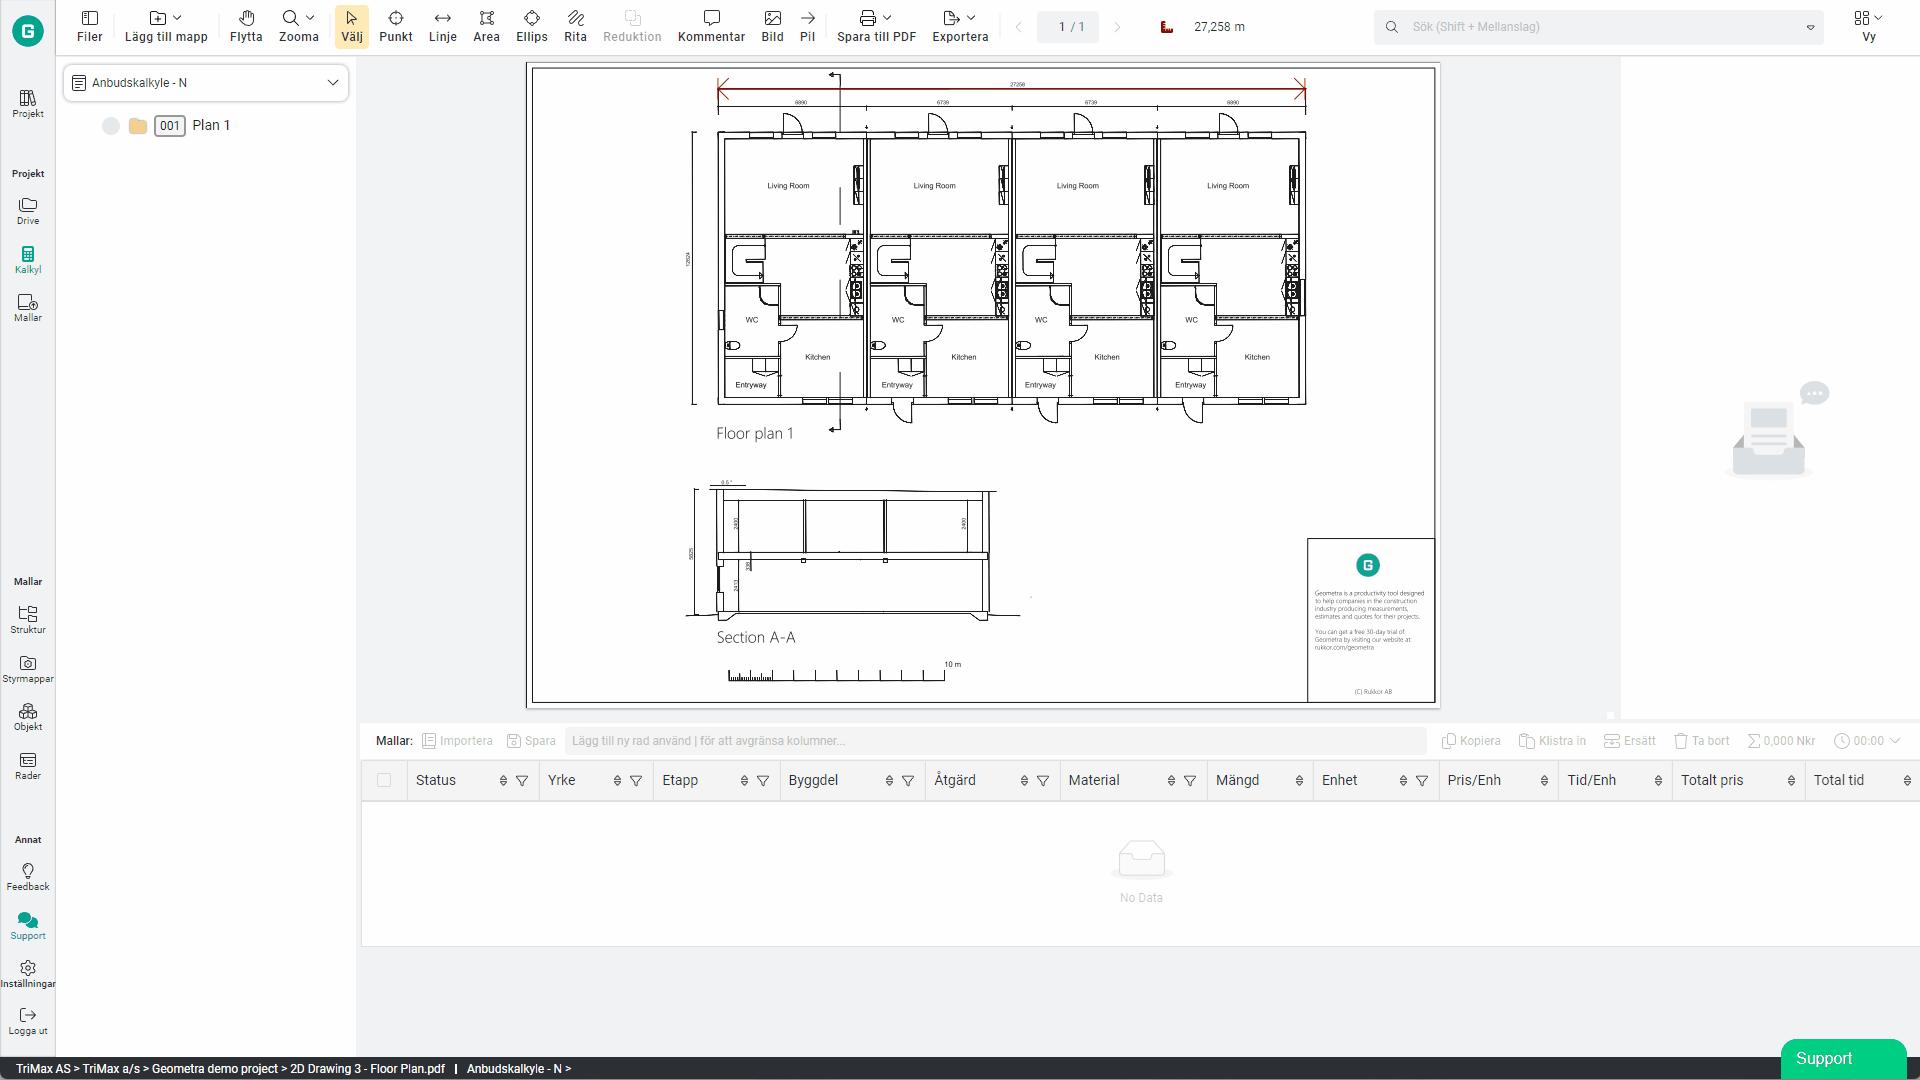Sort by the Etapp column
The height and width of the screenshot is (1080, 1920).
(x=744, y=781)
